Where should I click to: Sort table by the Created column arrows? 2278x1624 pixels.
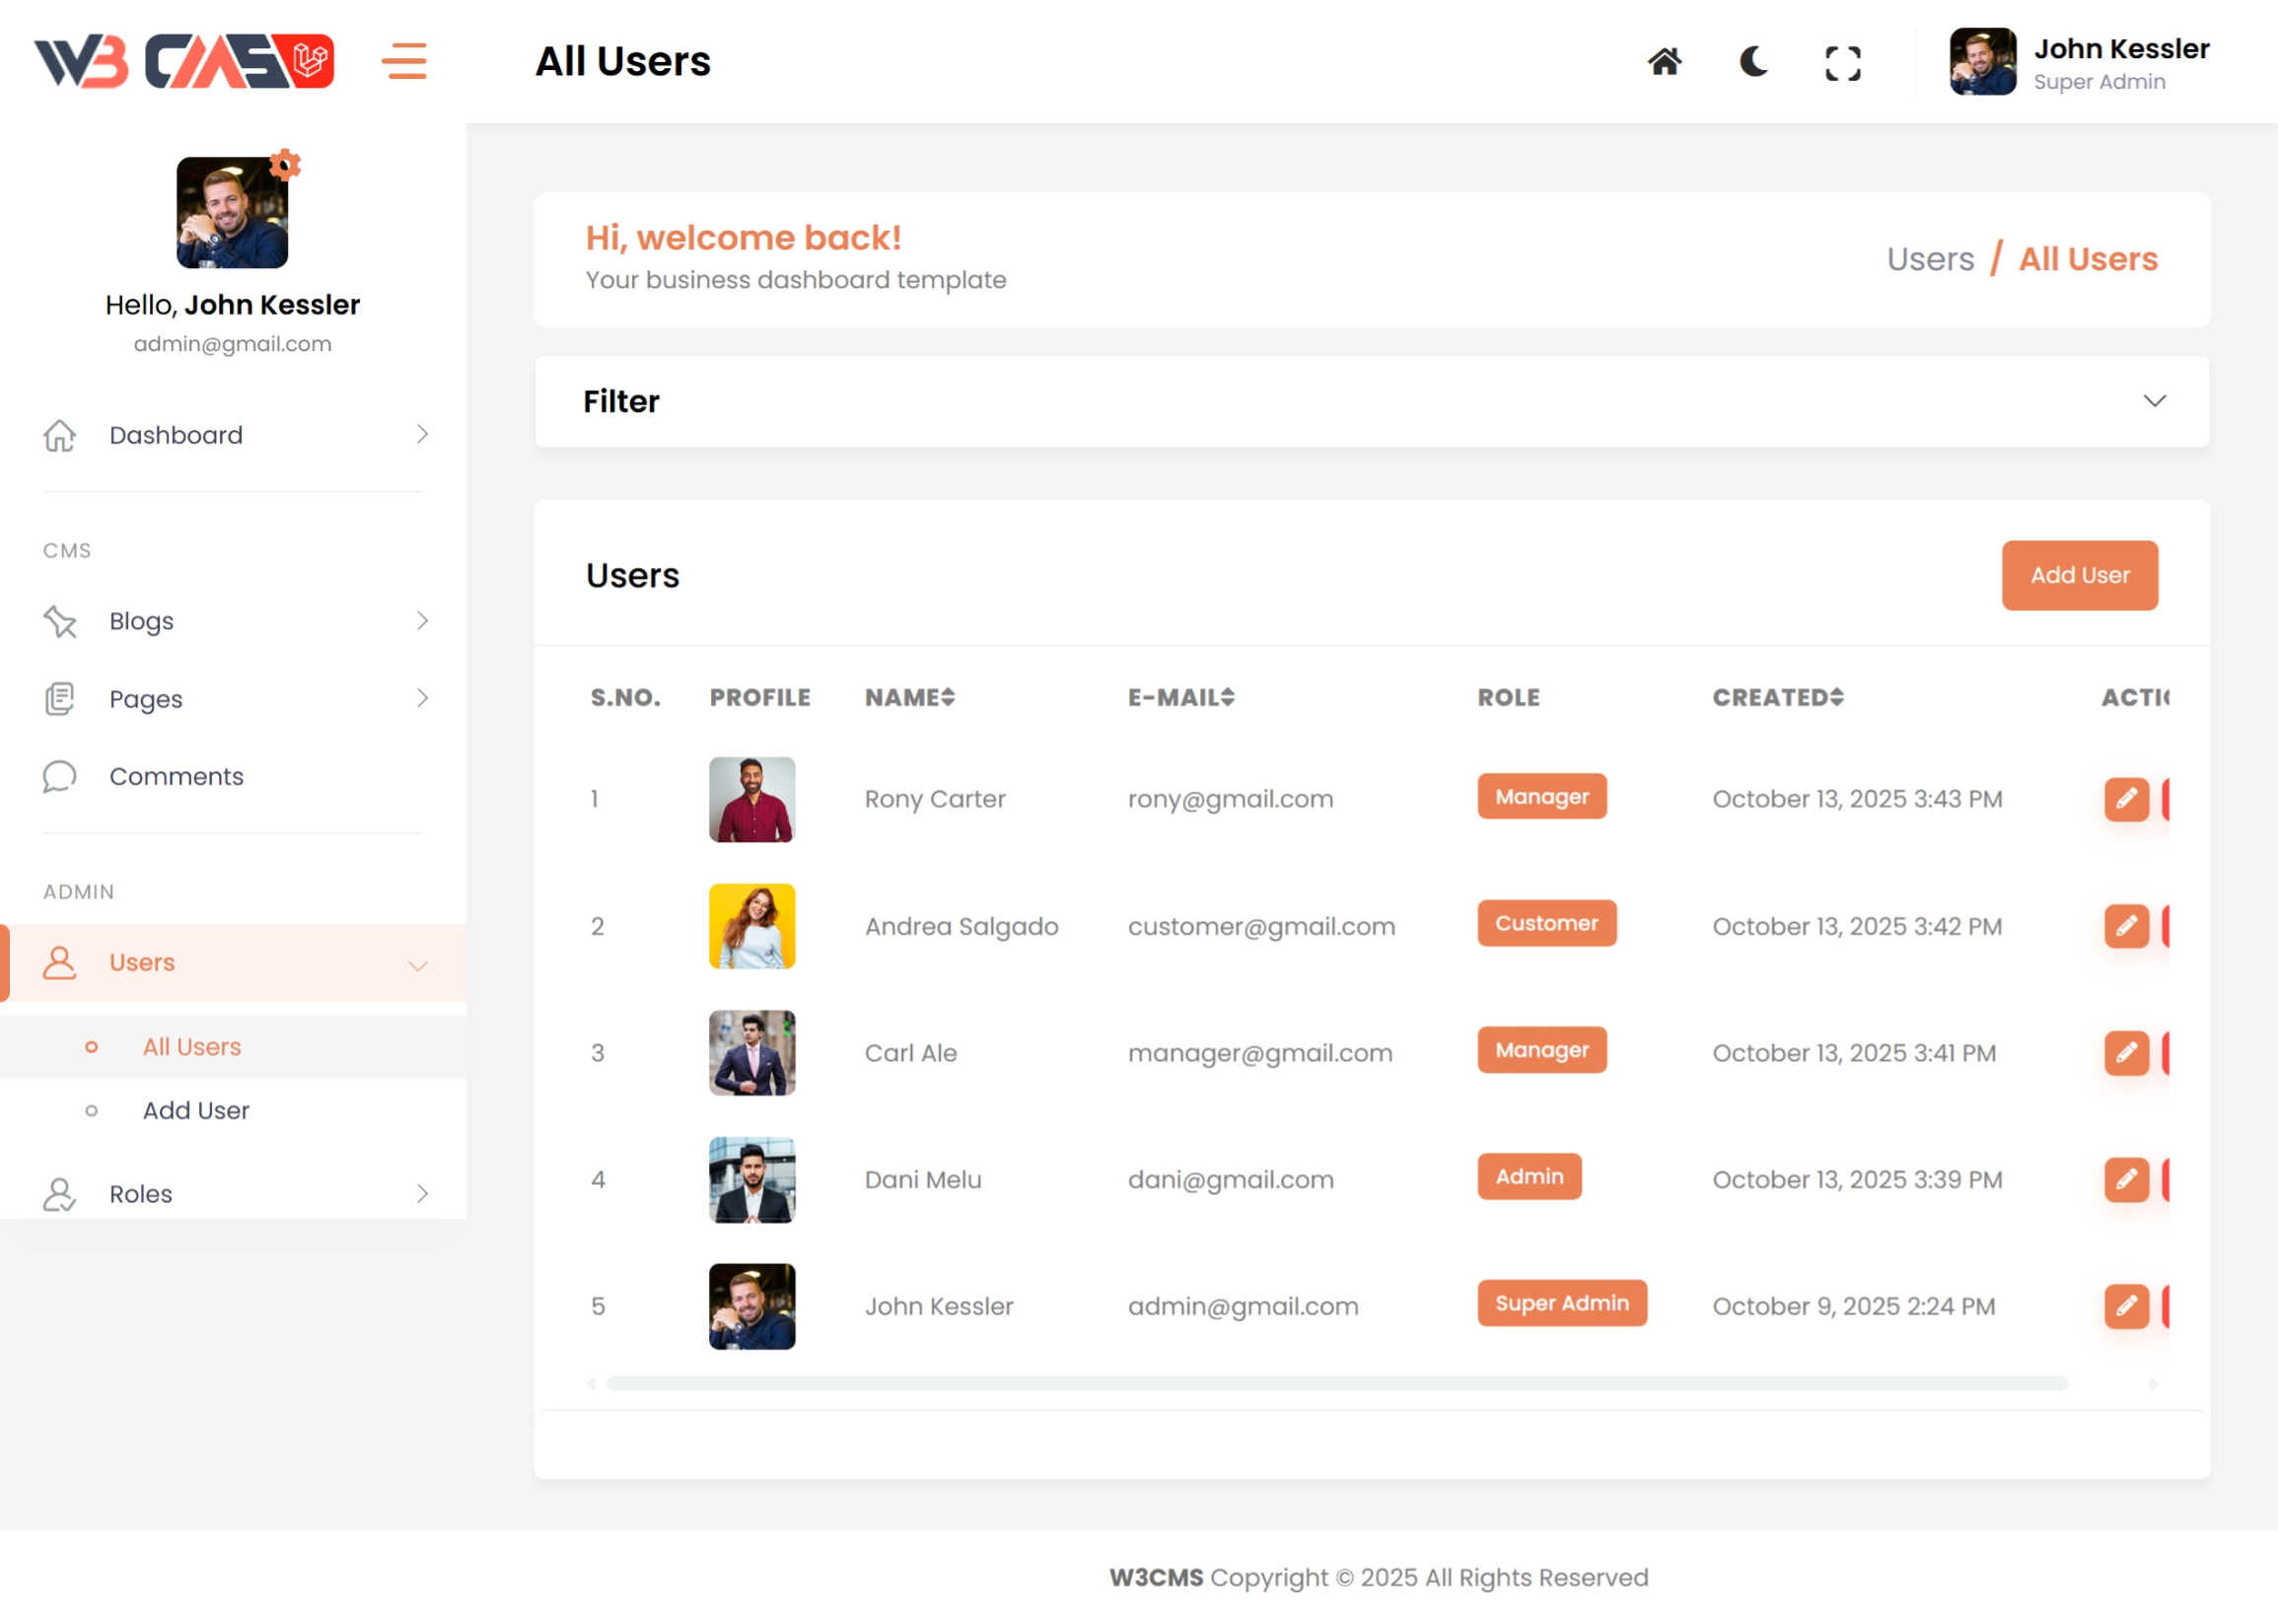point(1837,697)
